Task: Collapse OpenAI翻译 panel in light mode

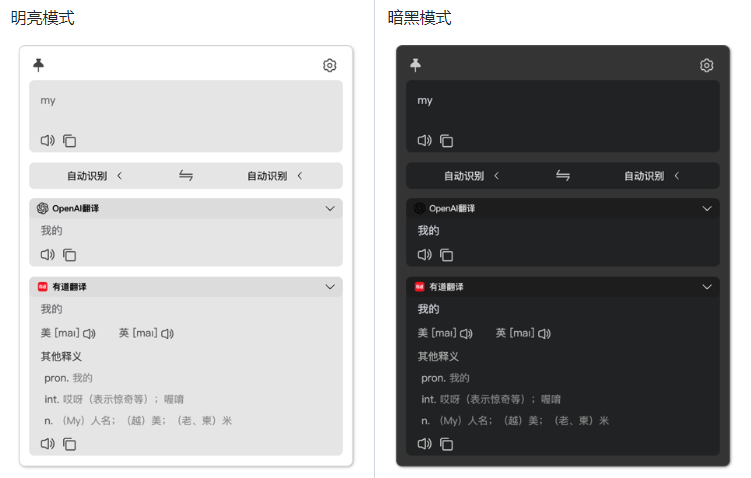Action: (330, 209)
